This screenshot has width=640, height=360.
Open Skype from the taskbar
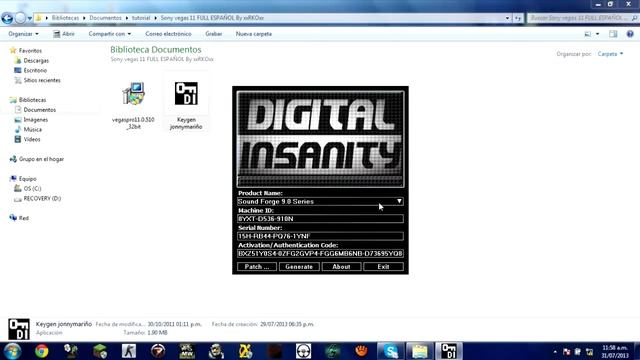coord(391,351)
